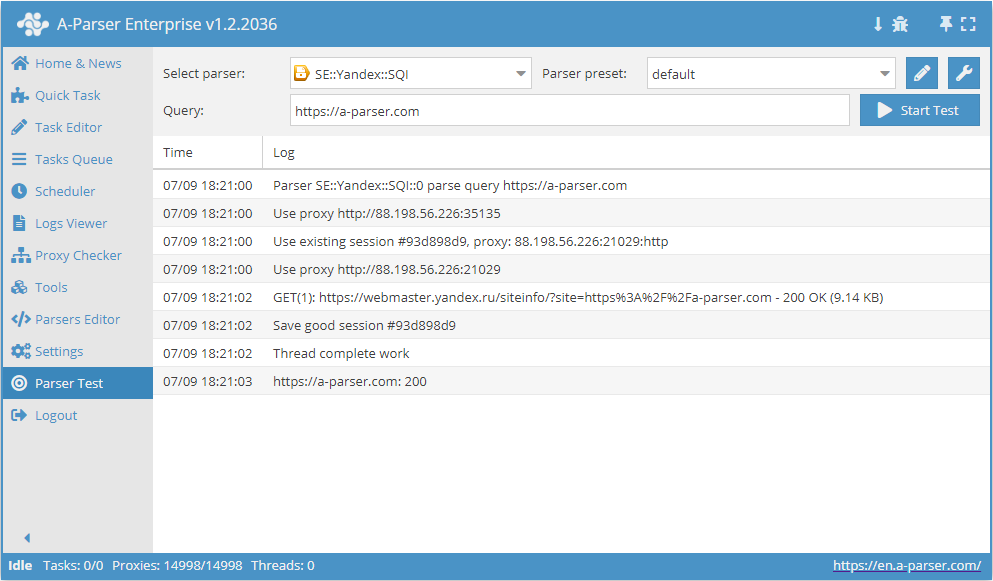Click the A-Parser logo icon
The width and height of the screenshot is (993, 581).
(32, 24)
